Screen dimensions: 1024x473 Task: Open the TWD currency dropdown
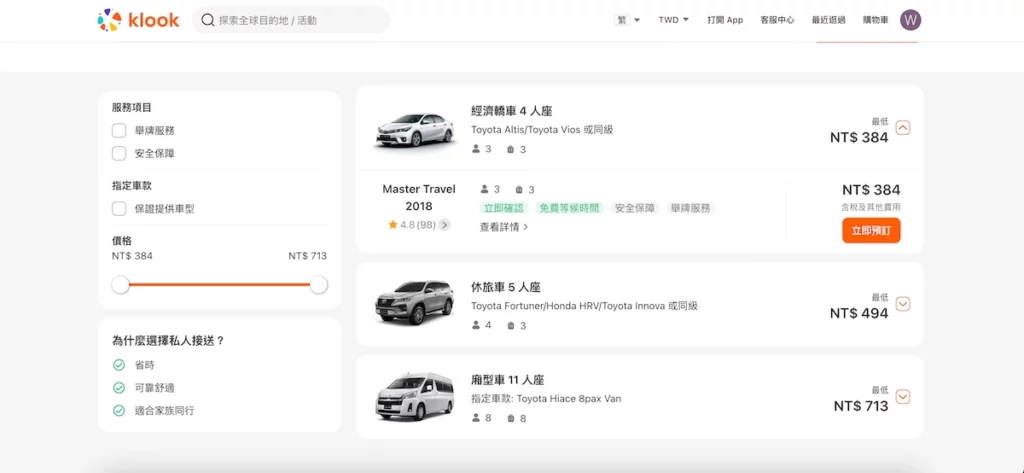click(673, 20)
